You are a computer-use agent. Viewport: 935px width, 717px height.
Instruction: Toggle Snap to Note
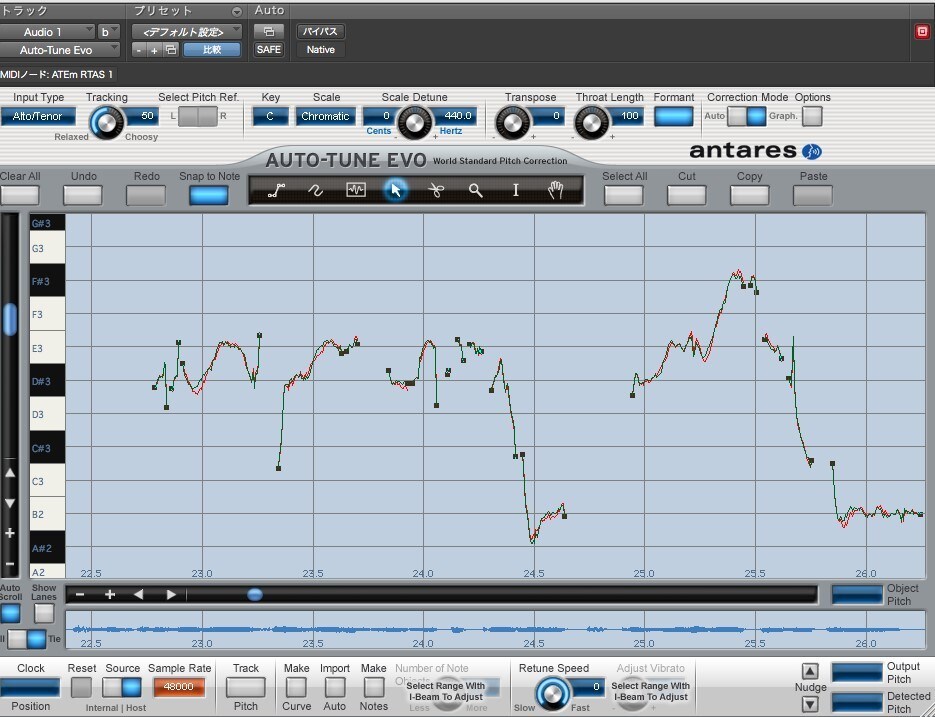[209, 195]
